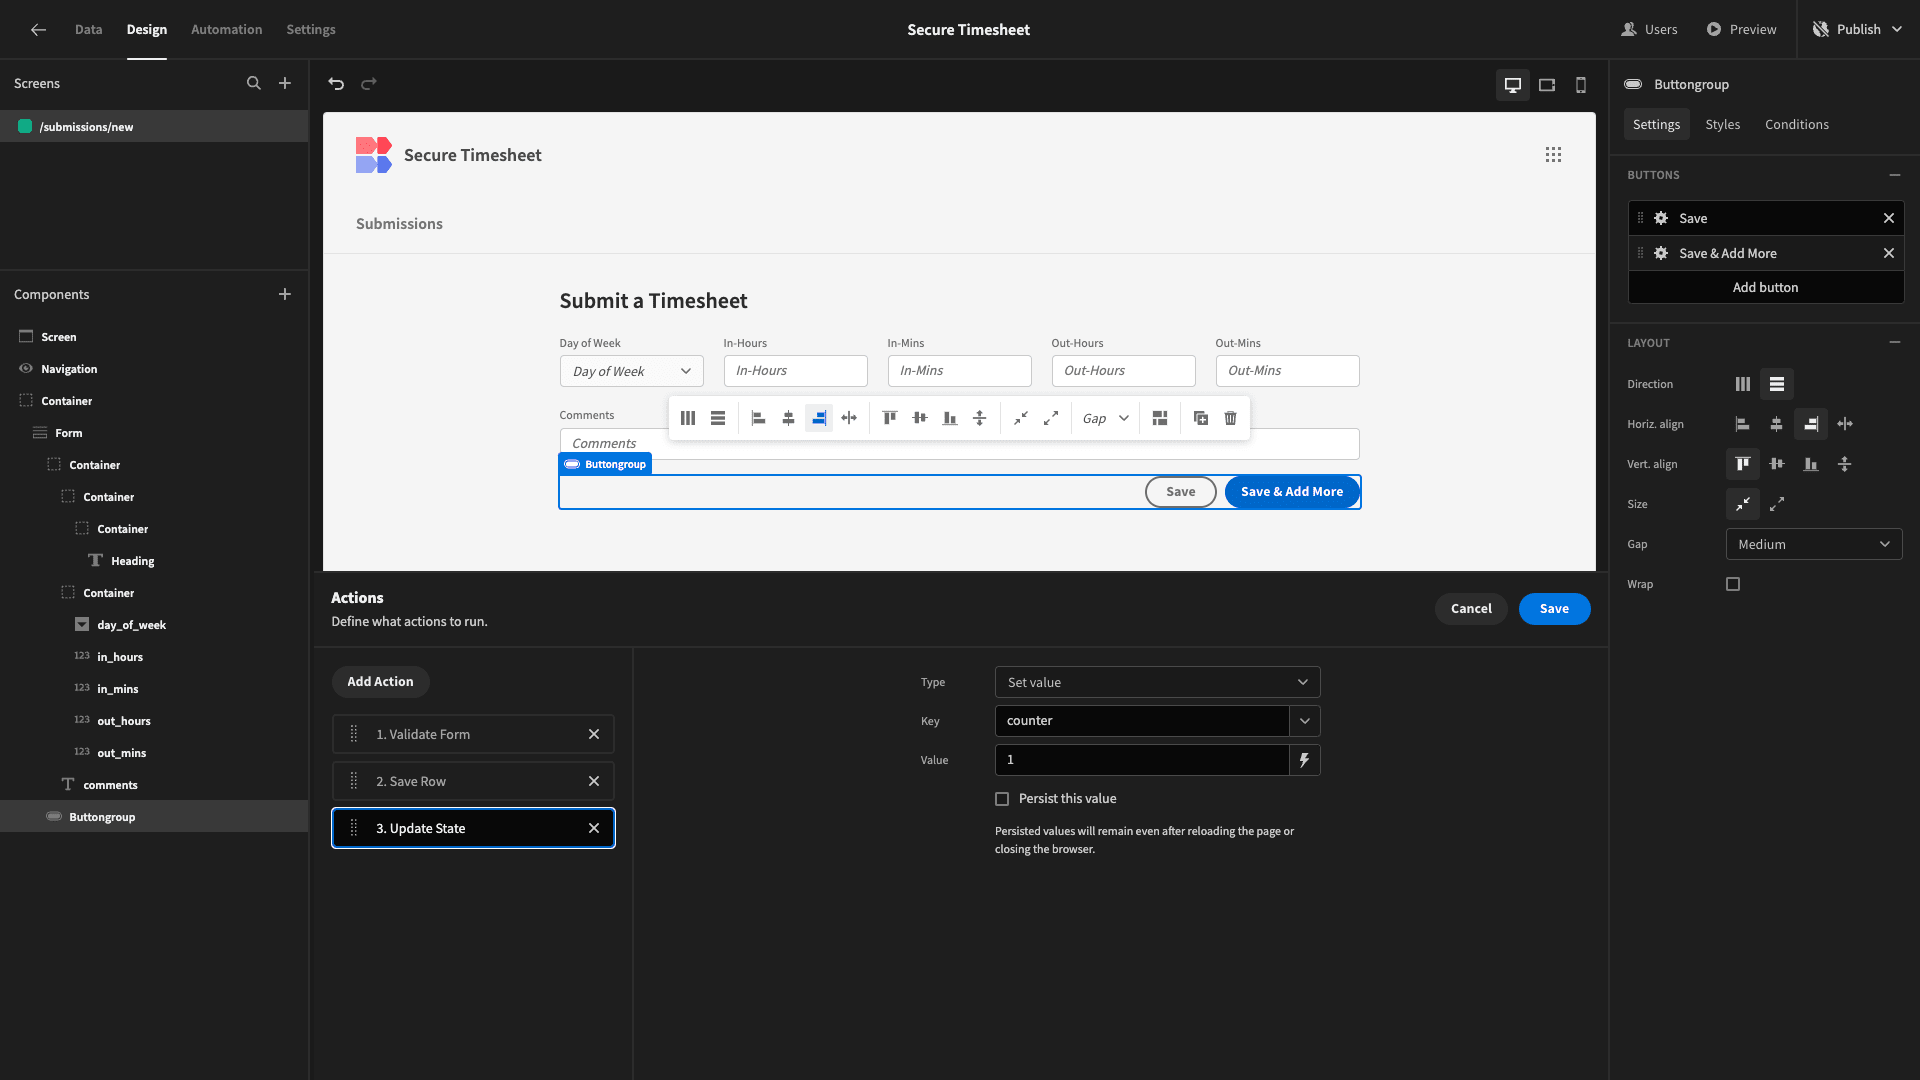This screenshot has height=1080, width=1920.
Task: Remove Save & Add More from Buttons list
Action: coord(1889,253)
